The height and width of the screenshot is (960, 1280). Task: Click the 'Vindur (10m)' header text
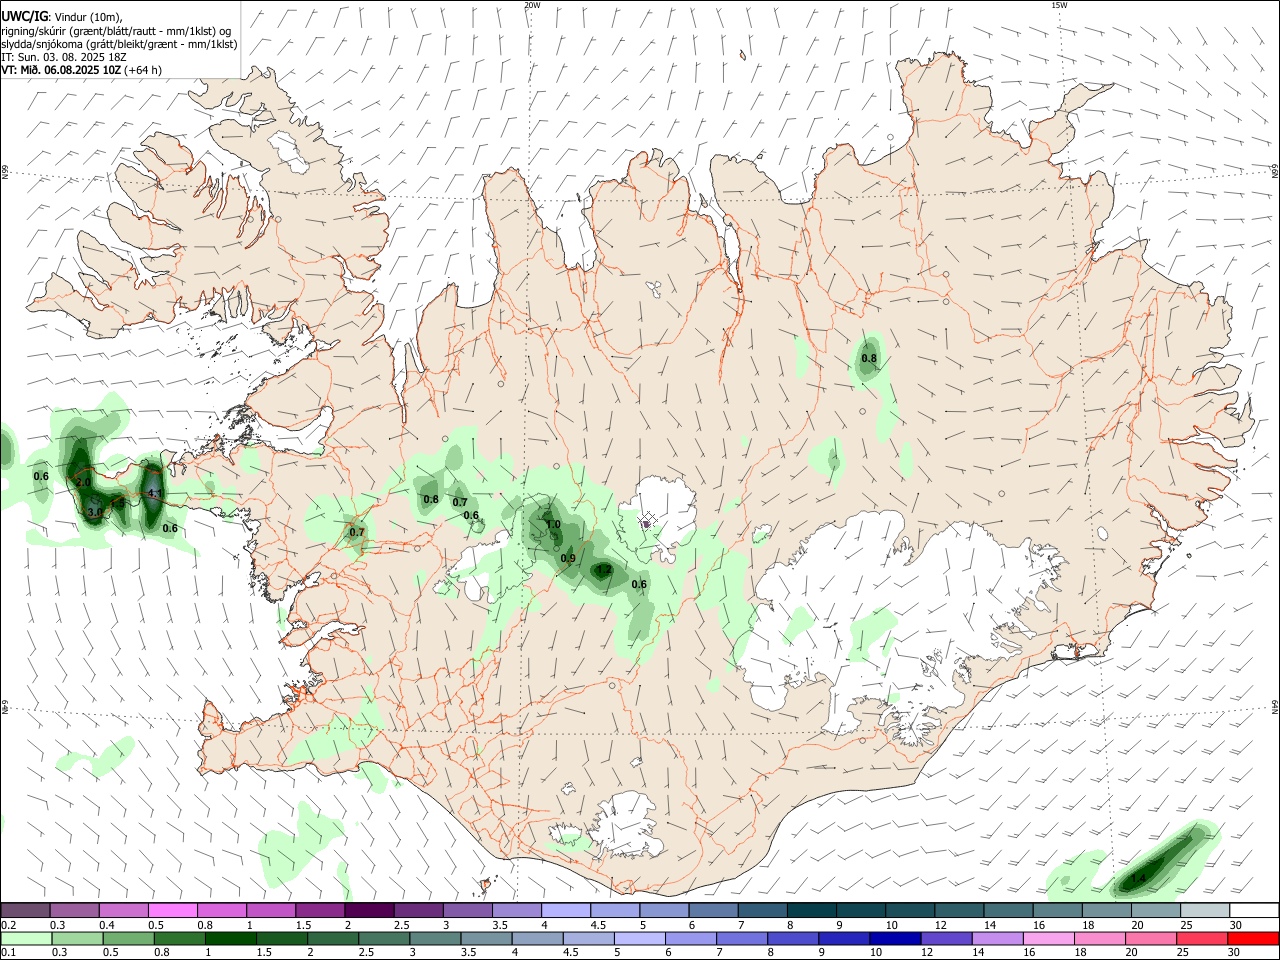(87, 18)
